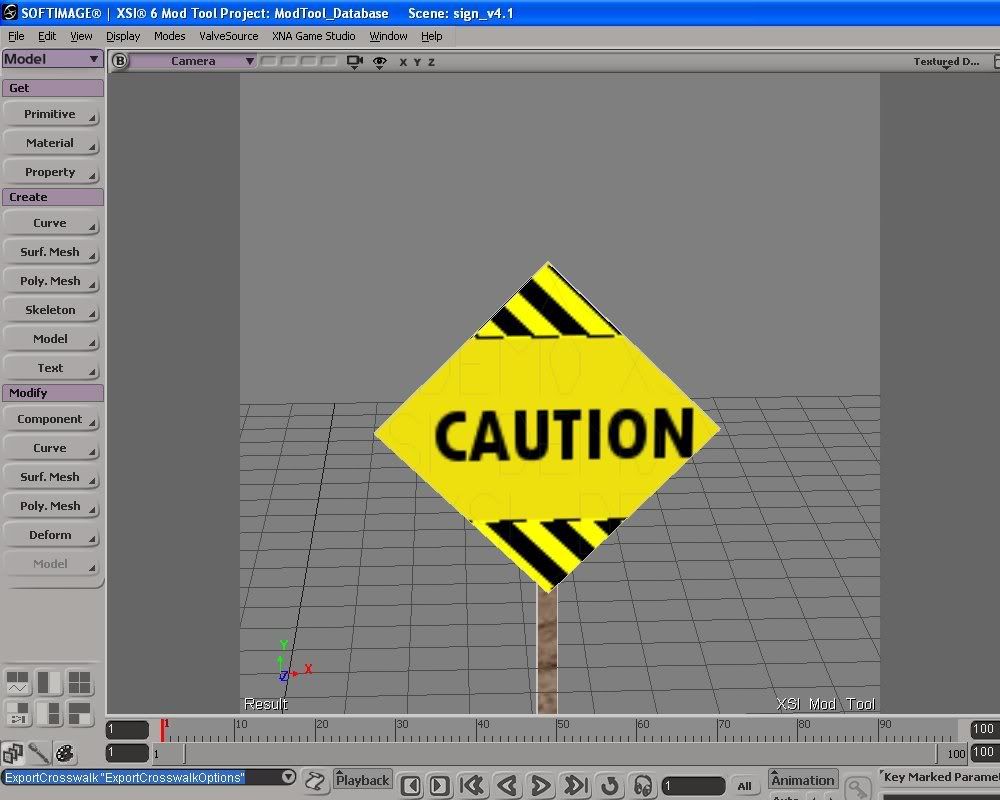This screenshot has width=1000, height=800.
Task: Toggle playback loop
Action: (x=610, y=785)
